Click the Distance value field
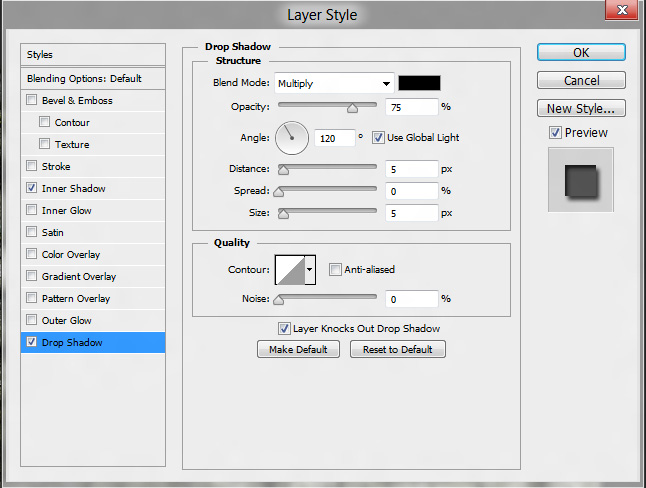This screenshot has height=488, width=646. 412,169
